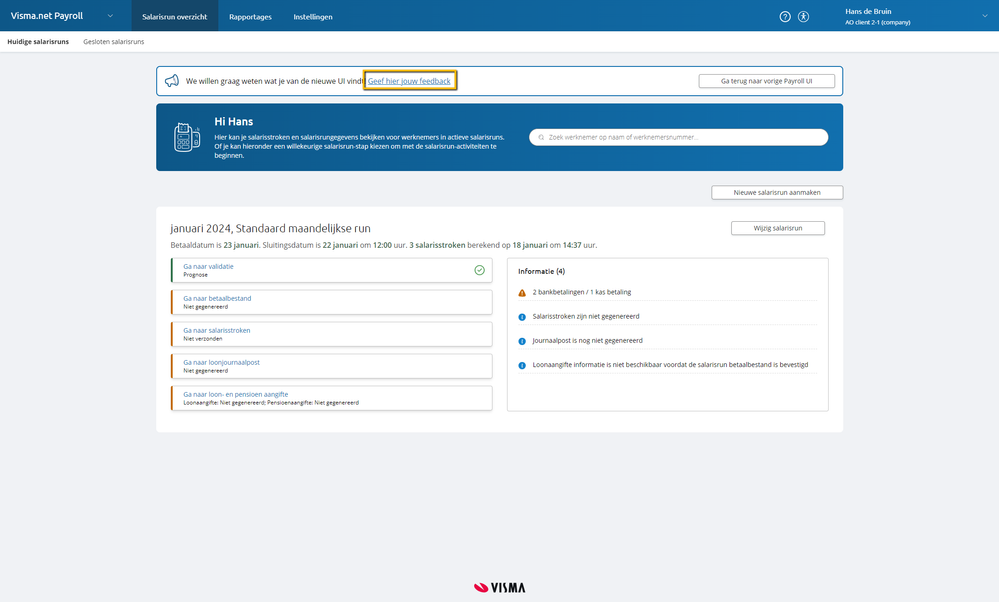Open the accessibility icon in header
Viewport: 999px width, 602px height.
pyautogui.click(x=803, y=17)
